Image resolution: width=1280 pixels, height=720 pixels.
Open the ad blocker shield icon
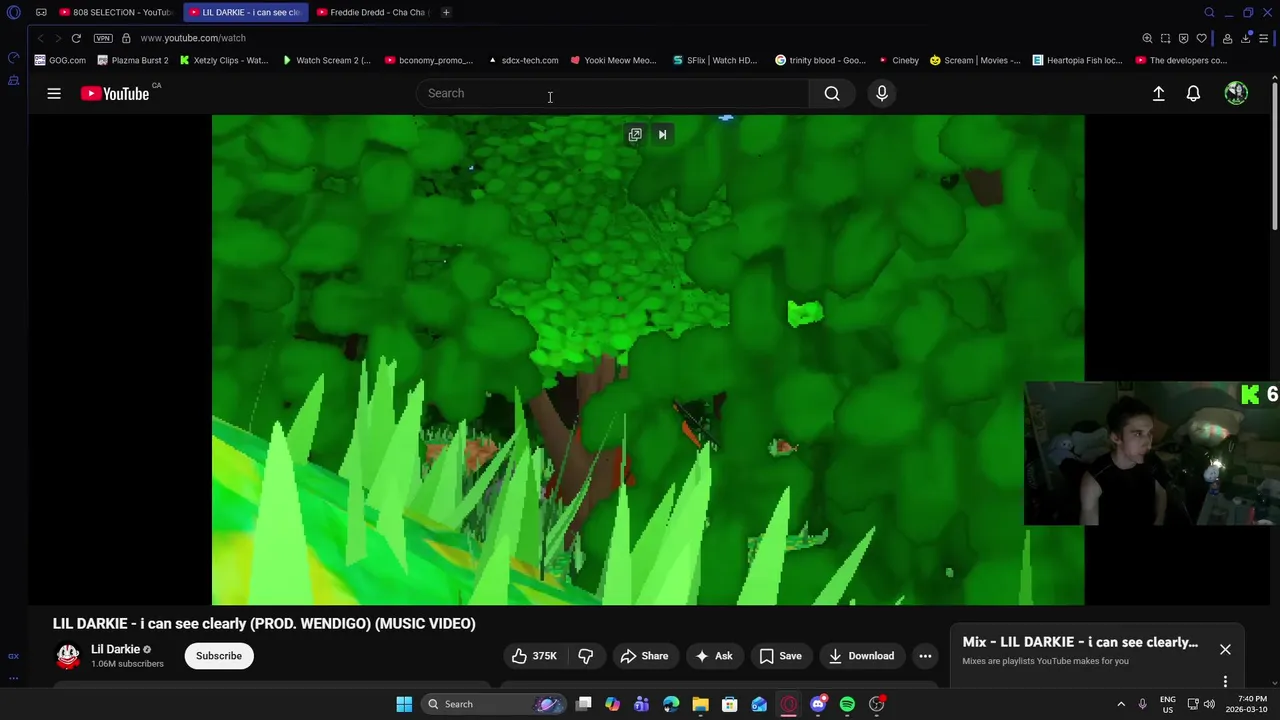(x=1183, y=38)
